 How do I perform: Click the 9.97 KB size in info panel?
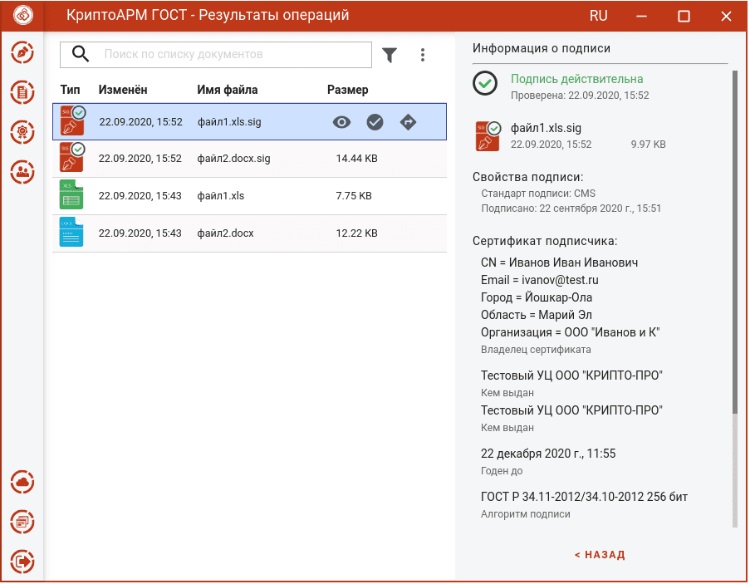(x=648, y=144)
